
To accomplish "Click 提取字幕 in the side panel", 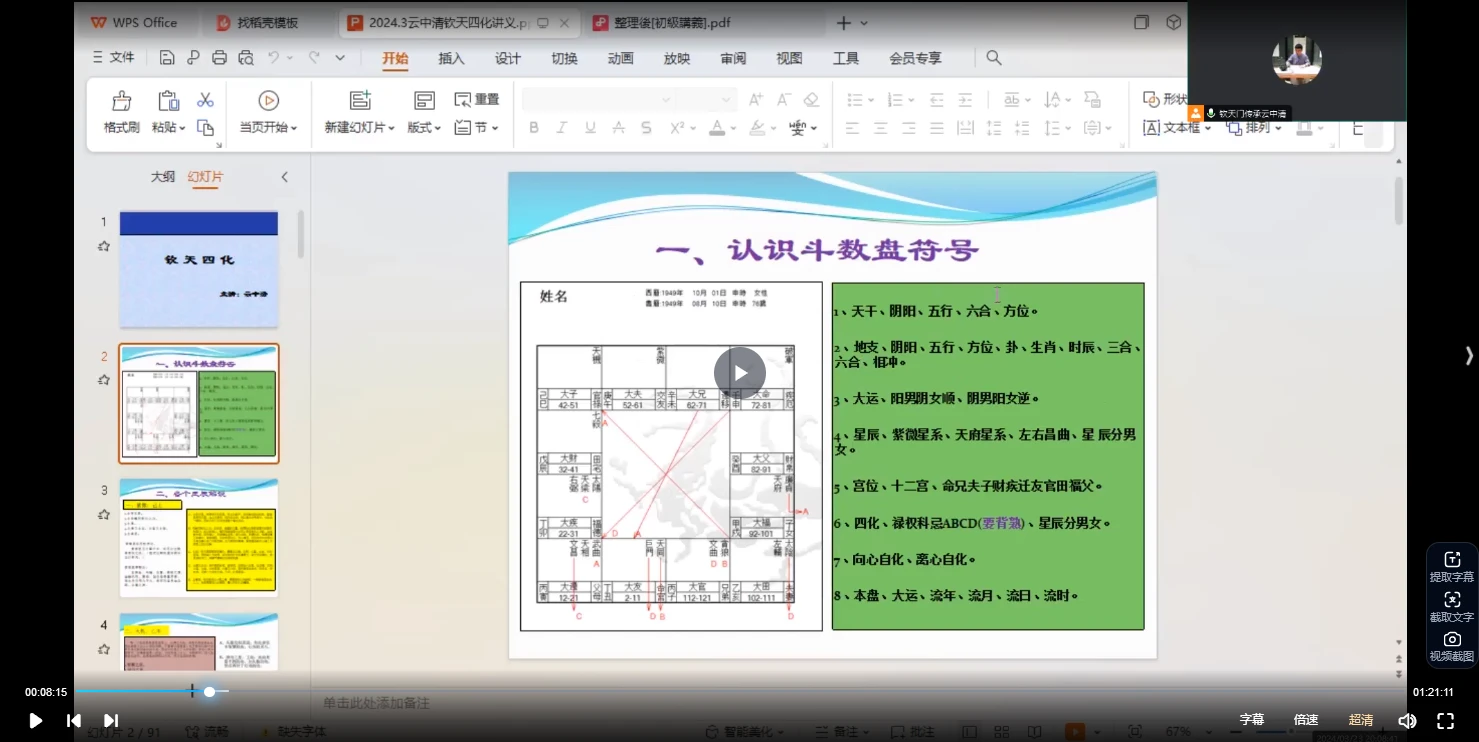I will pyautogui.click(x=1452, y=566).
